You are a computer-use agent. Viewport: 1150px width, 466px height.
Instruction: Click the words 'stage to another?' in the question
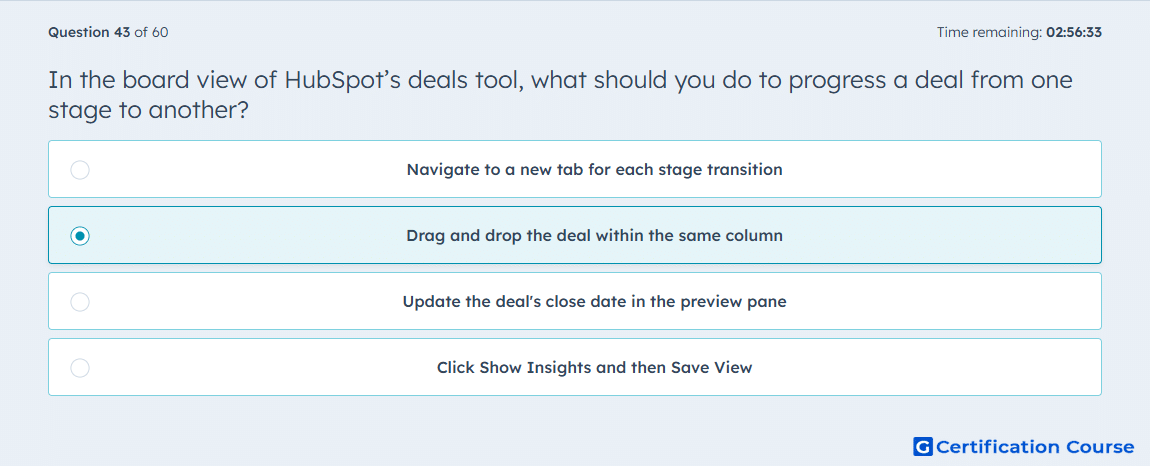pyautogui.click(x=149, y=110)
